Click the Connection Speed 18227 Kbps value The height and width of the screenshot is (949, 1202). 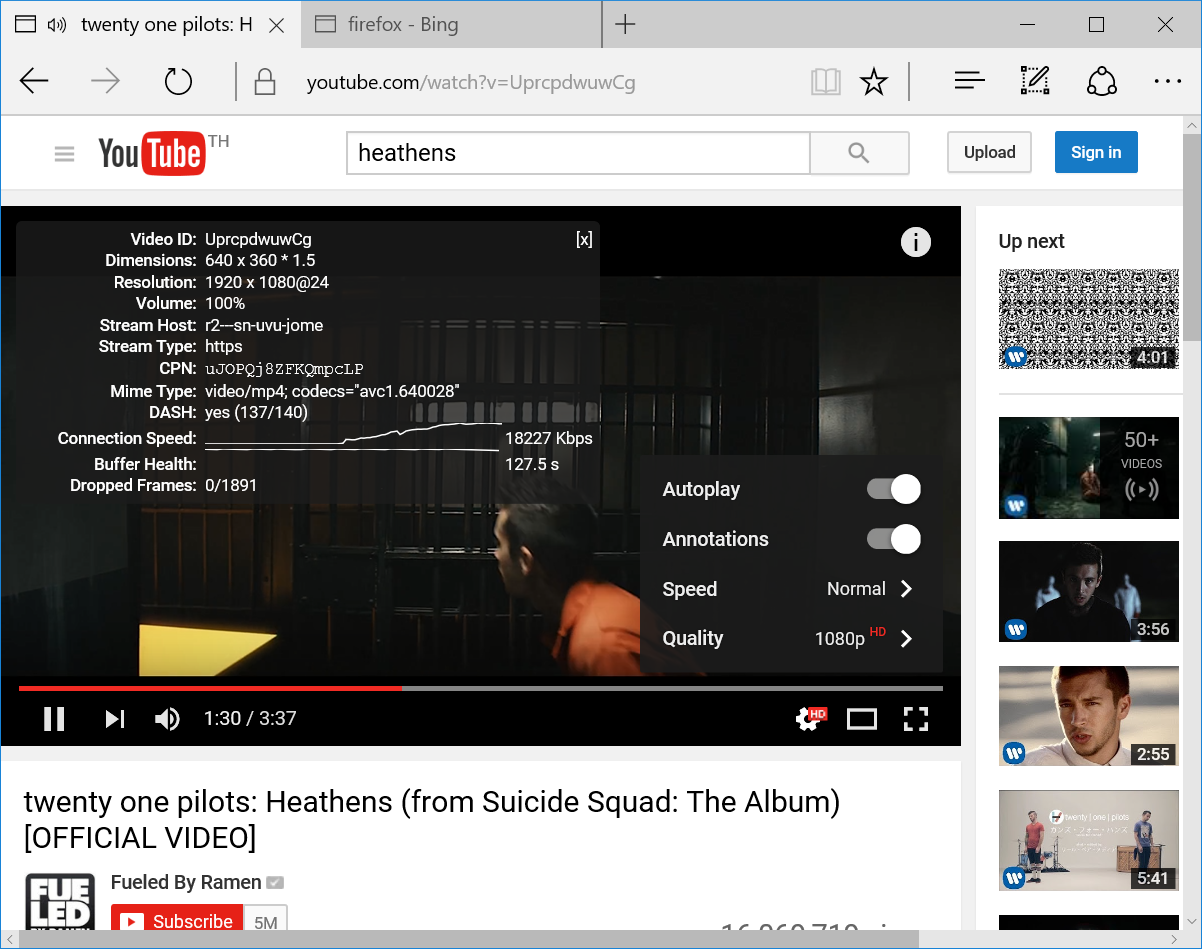[x=548, y=438]
